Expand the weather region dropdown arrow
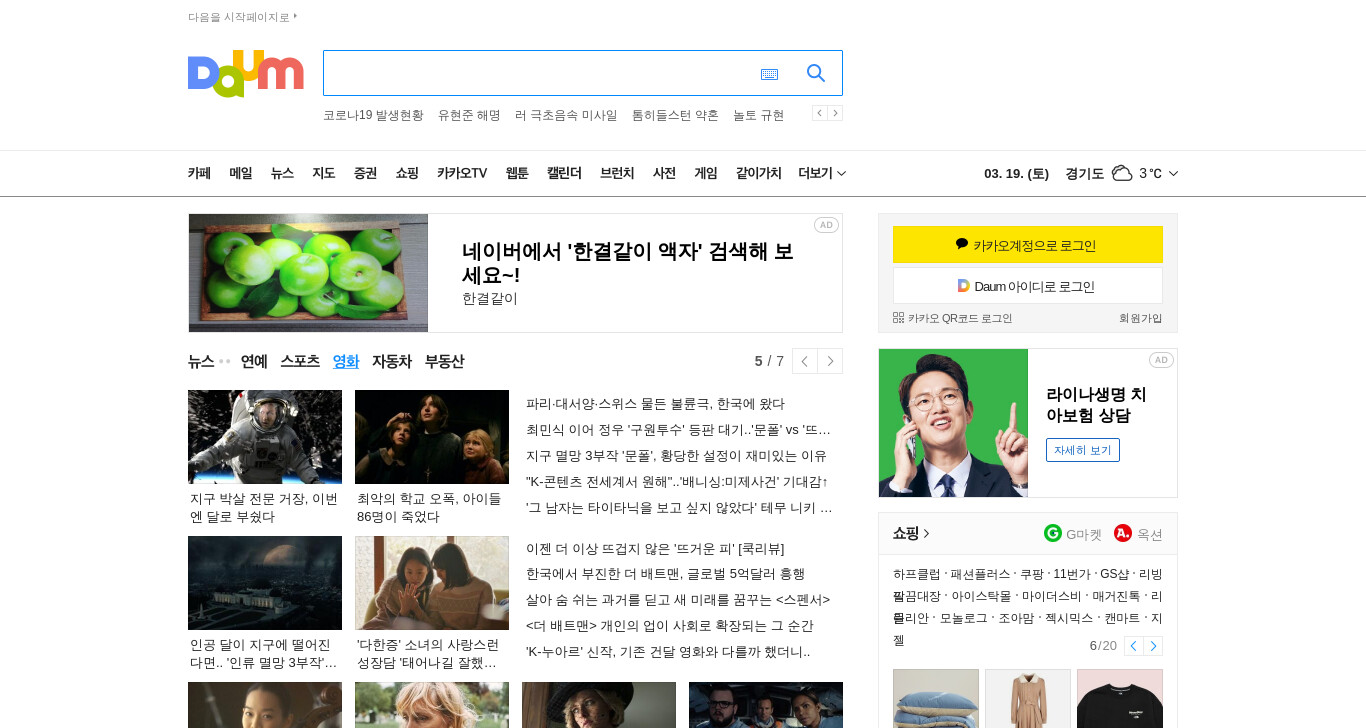This screenshot has height=728, width=1366. point(1173,173)
